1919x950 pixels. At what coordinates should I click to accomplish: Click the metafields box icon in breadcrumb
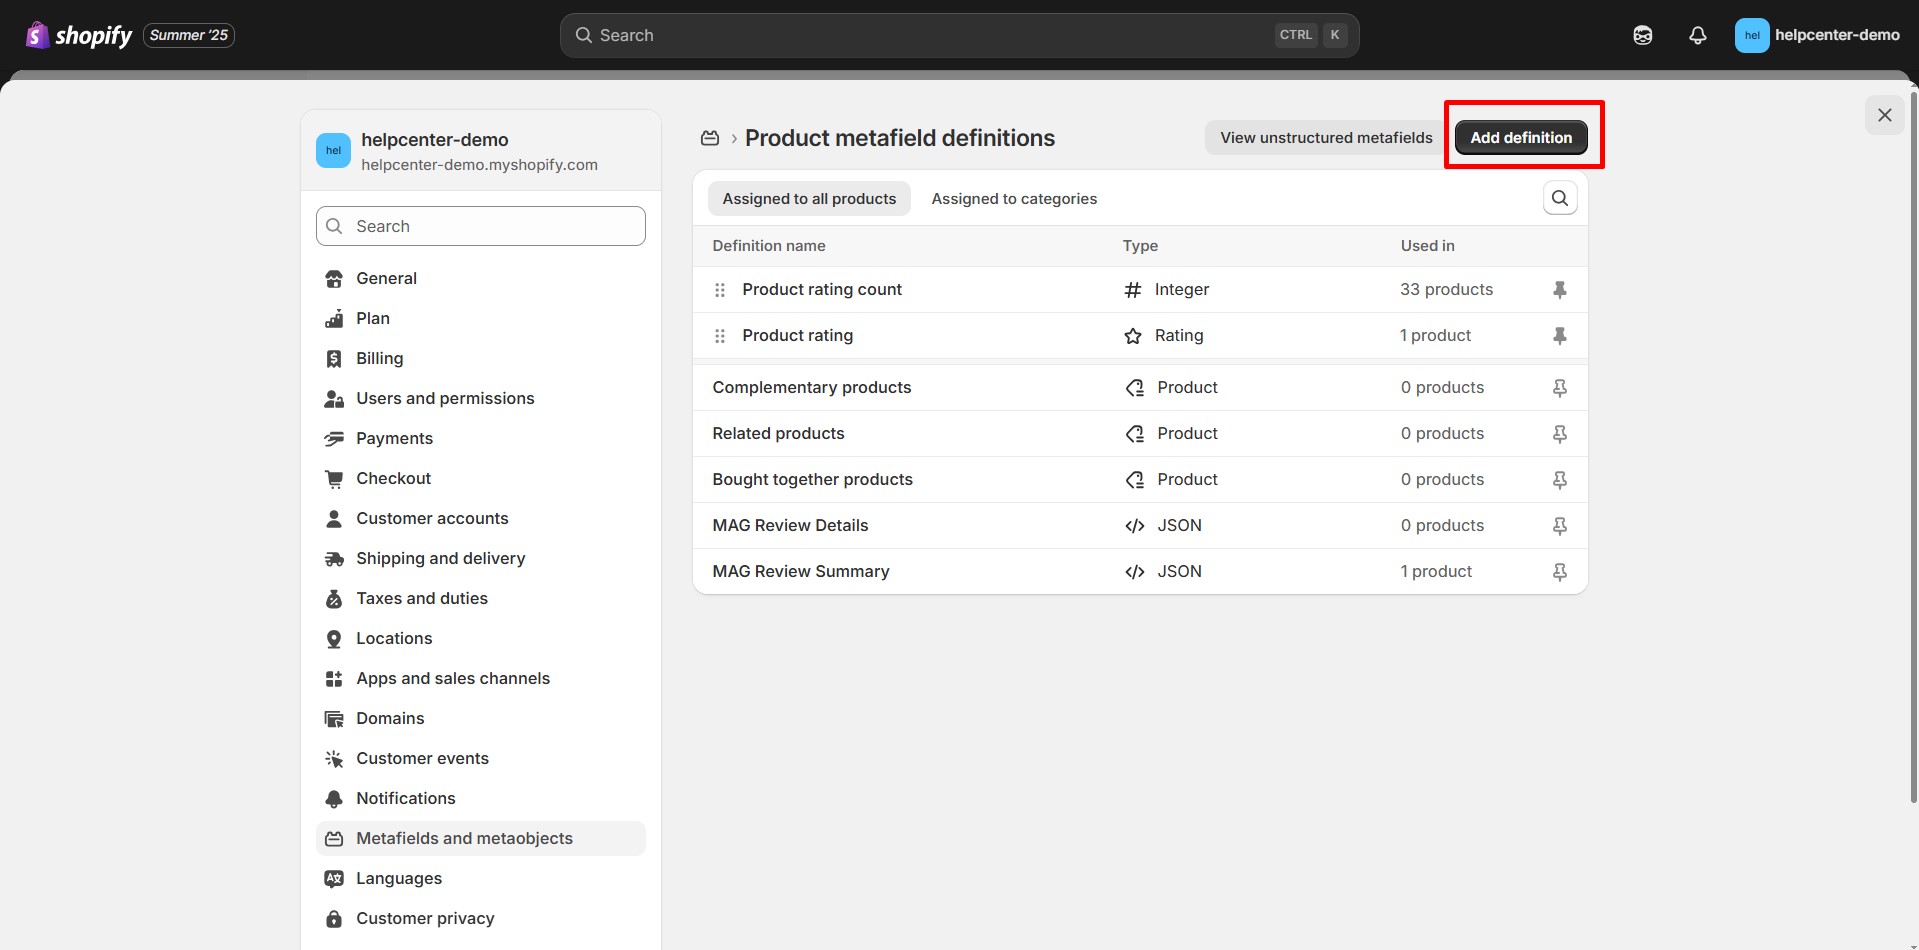[710, 138]
